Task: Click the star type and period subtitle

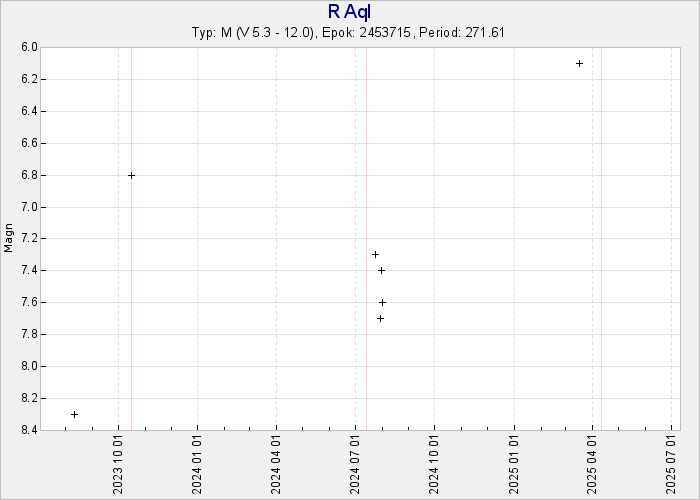Action: coord(348,32)
